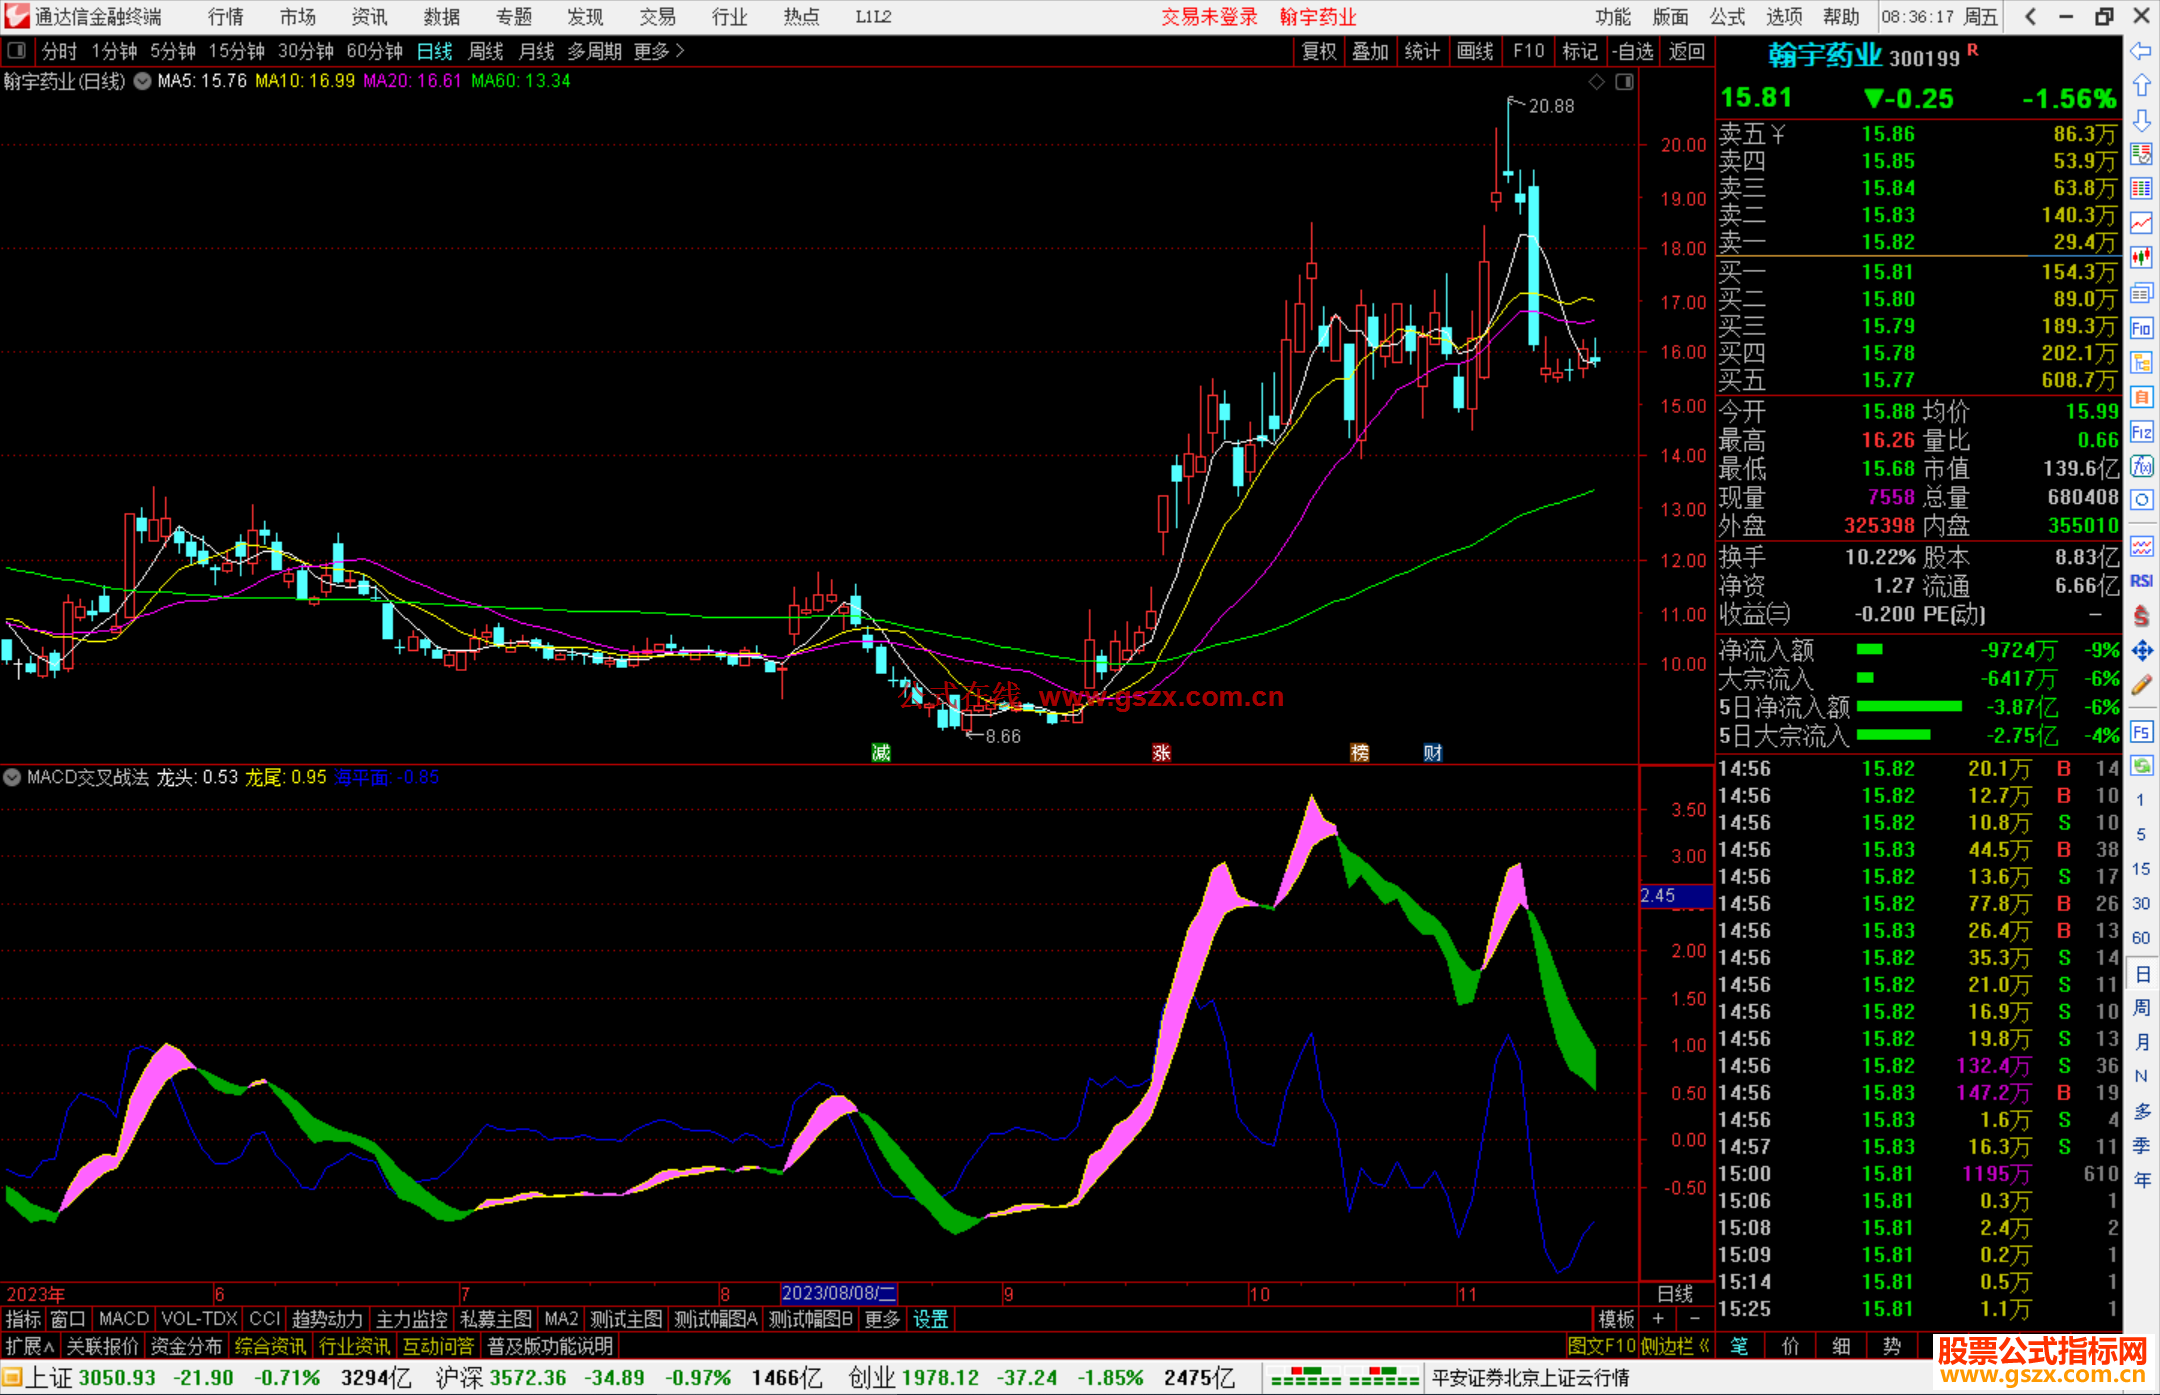Toggle the MACD indicator panel collapse circle
The height and width of the screenshot is (1395, 2160).
[12, 777]
